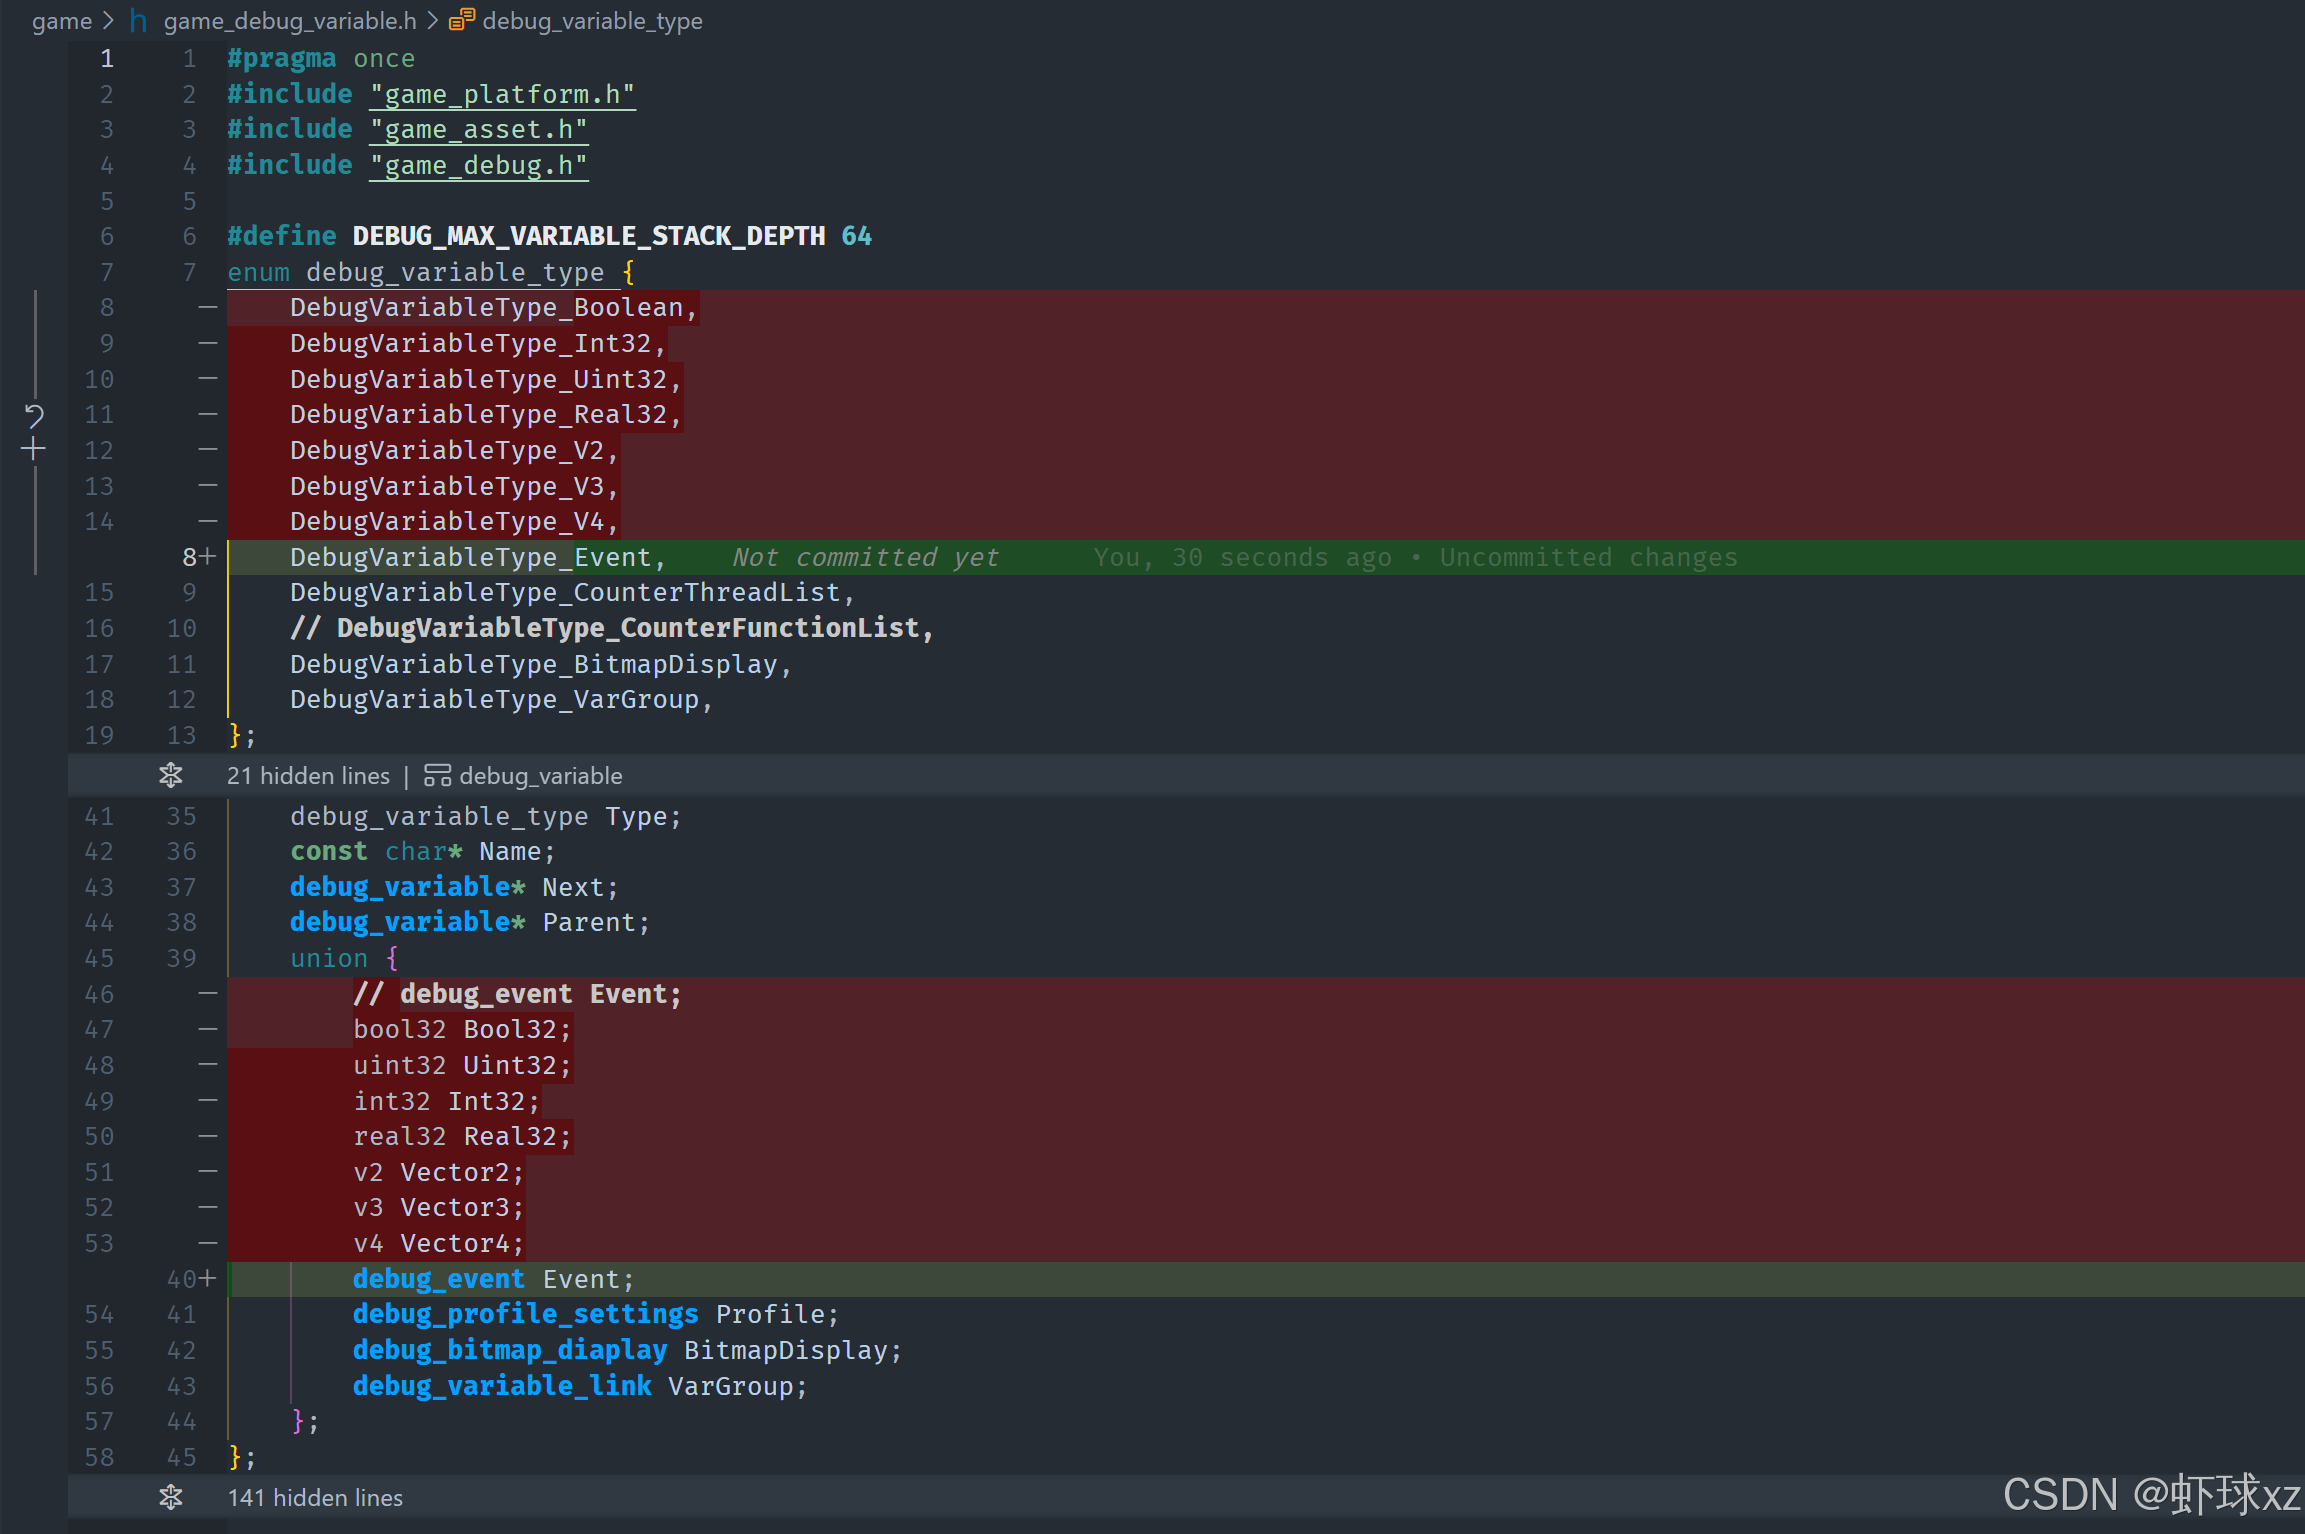Image resolution: width=2305 pixels, height=1534 pixels.
Task: Click the stage change plus icon
Action: (34, 450)
